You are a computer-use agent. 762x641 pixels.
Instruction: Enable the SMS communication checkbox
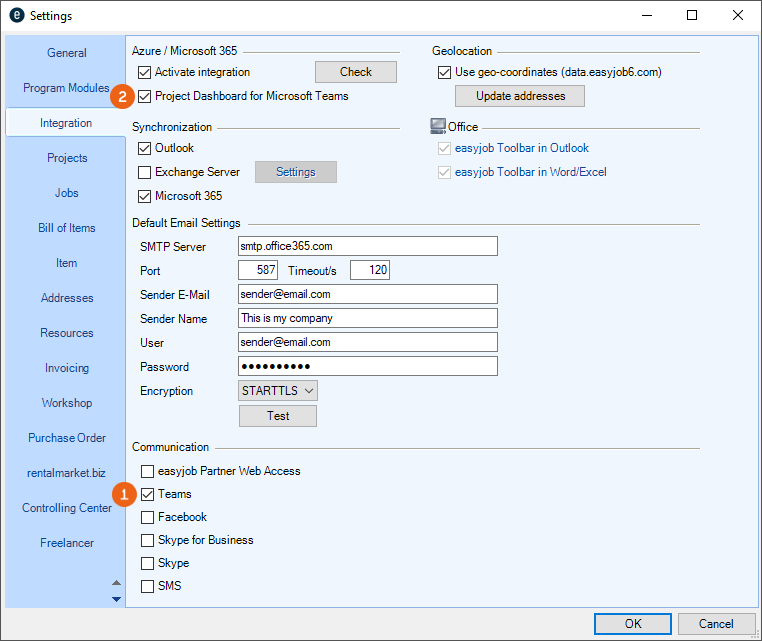[x=147, y=586]
